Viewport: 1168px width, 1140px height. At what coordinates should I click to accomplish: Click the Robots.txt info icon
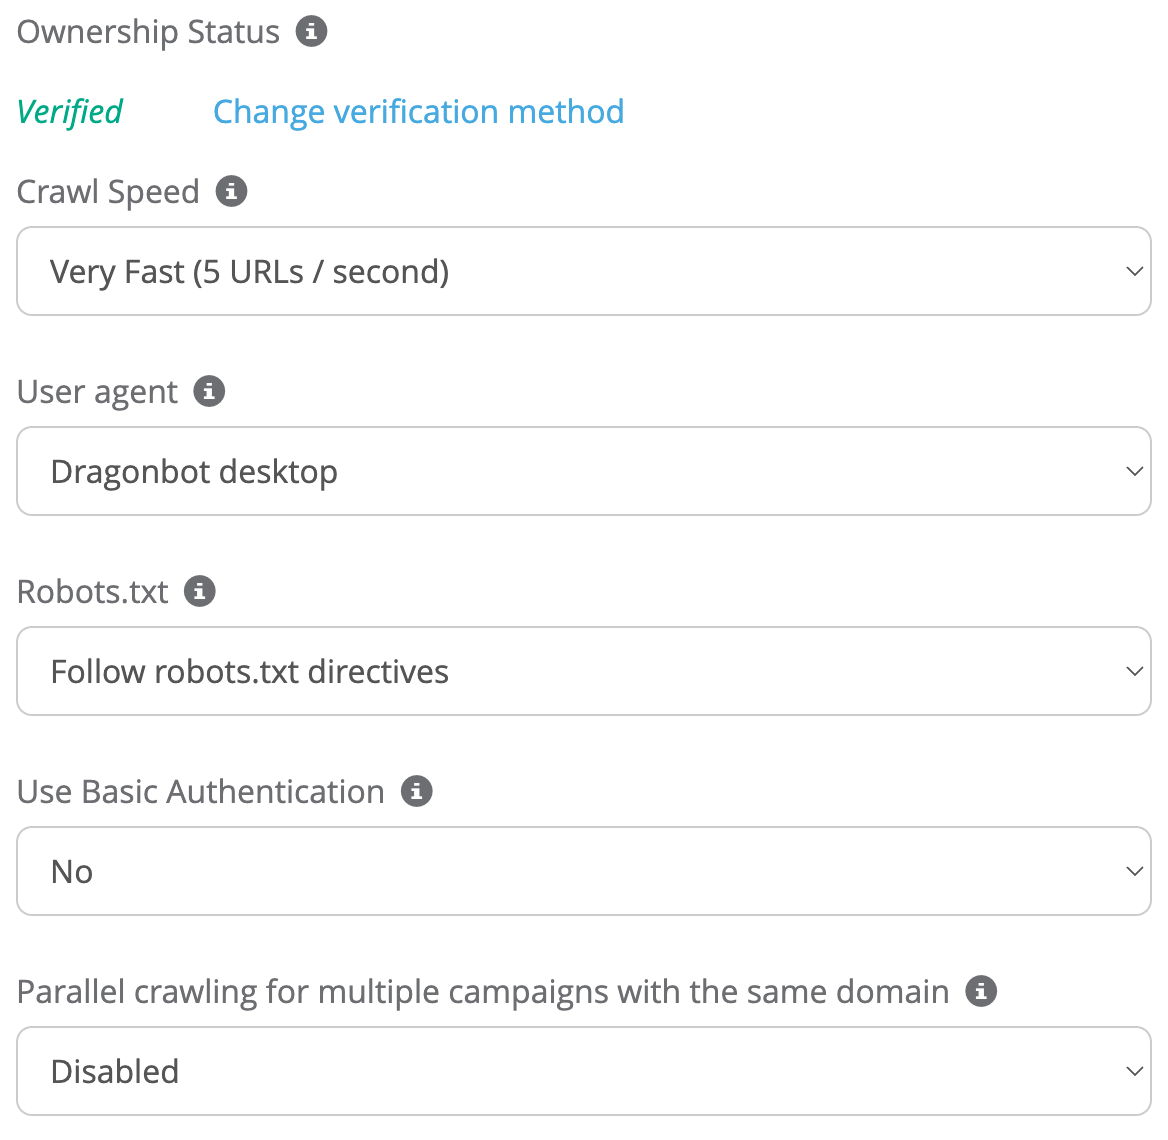click(x=200, y=591)
